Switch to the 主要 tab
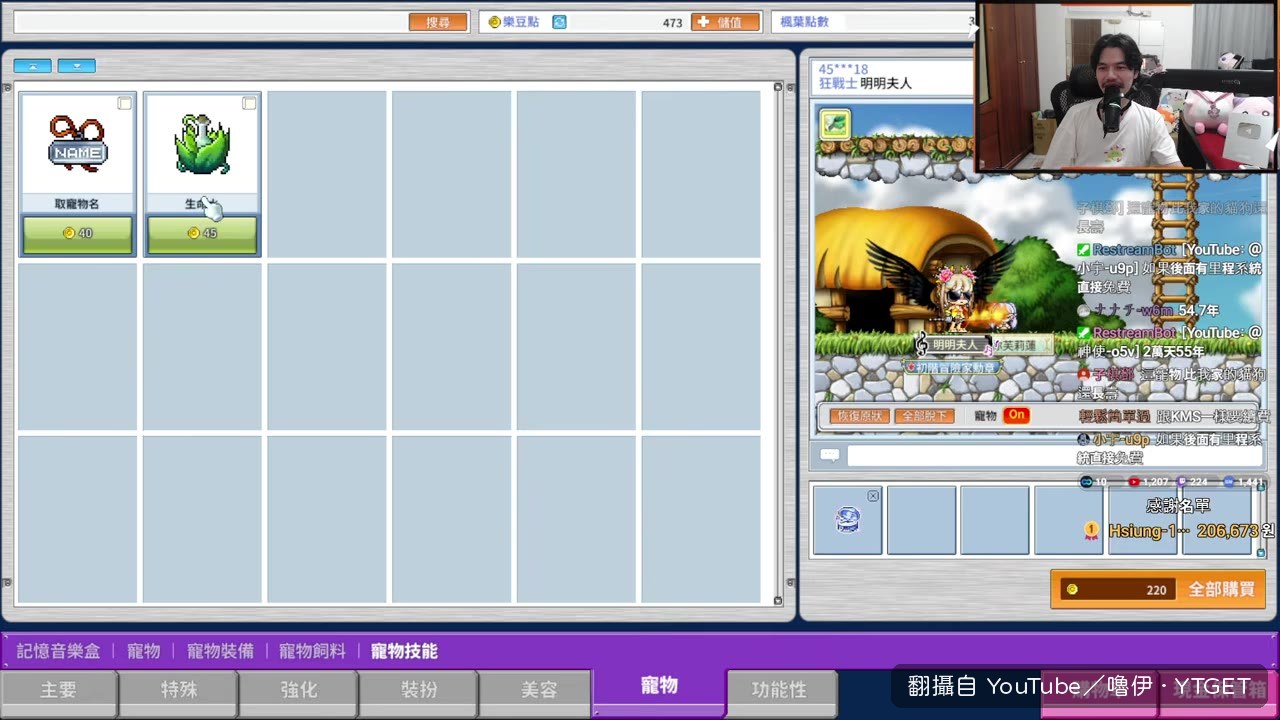 59,690
